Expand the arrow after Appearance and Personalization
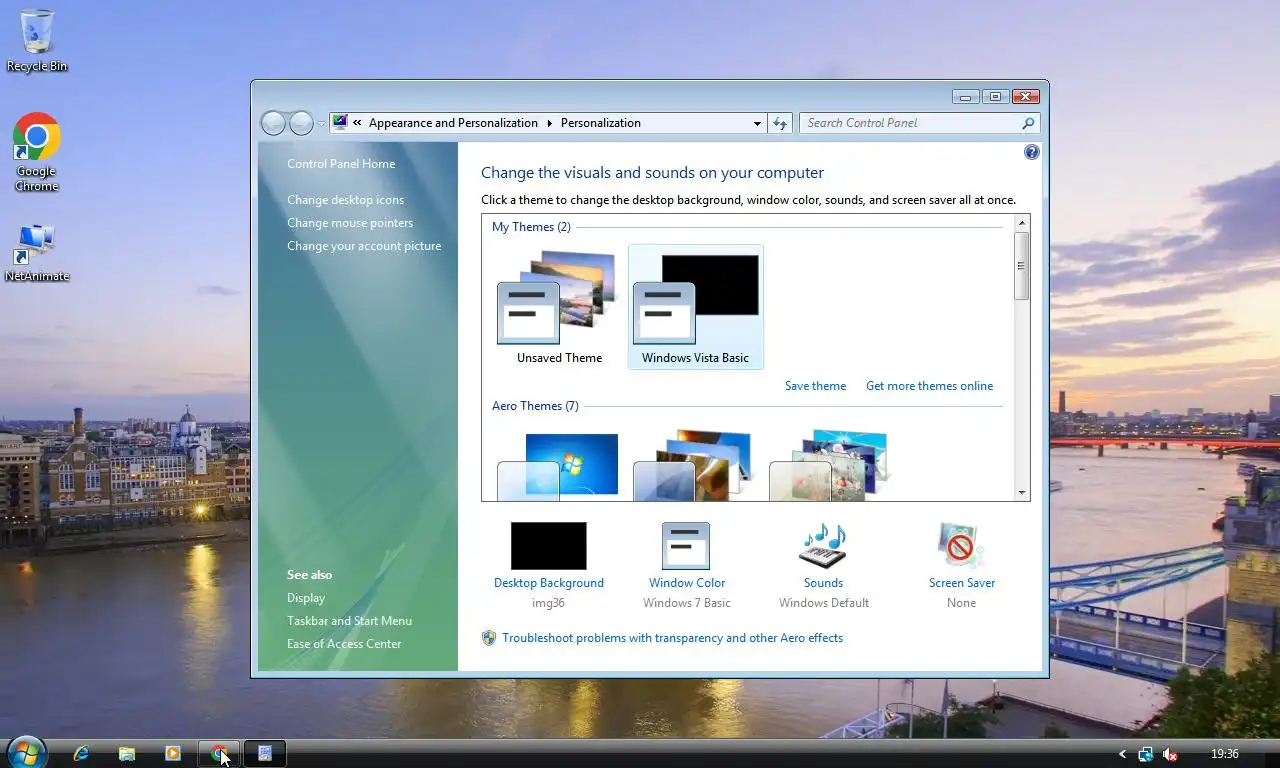The width and height of the screenshot is (1280, 768). [549, 123]
